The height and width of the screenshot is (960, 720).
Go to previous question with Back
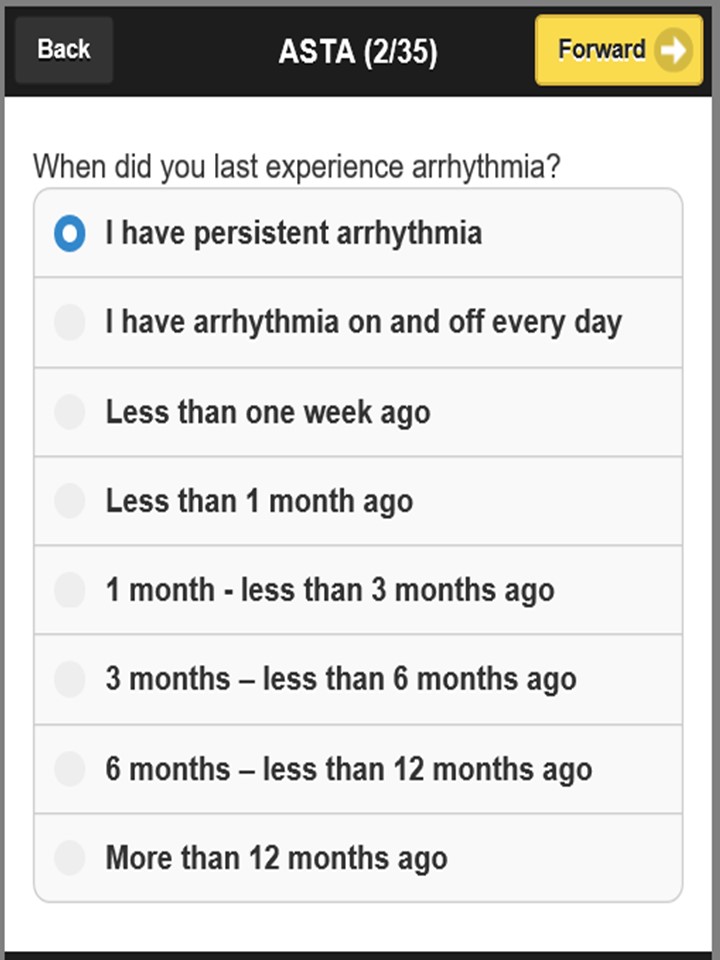(x=64, y=50)
